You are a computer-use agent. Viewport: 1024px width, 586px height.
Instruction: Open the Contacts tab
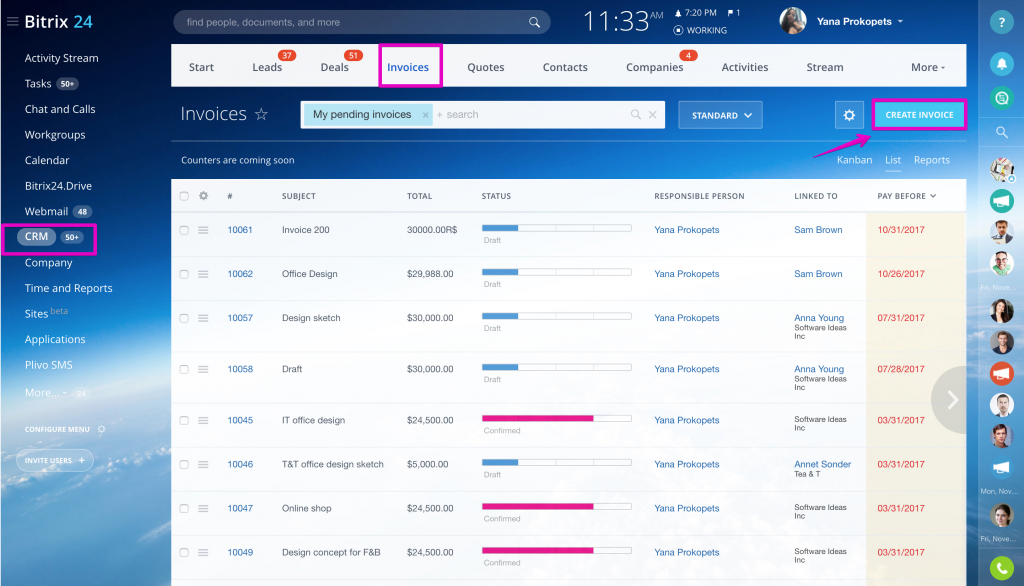(565, 67)
